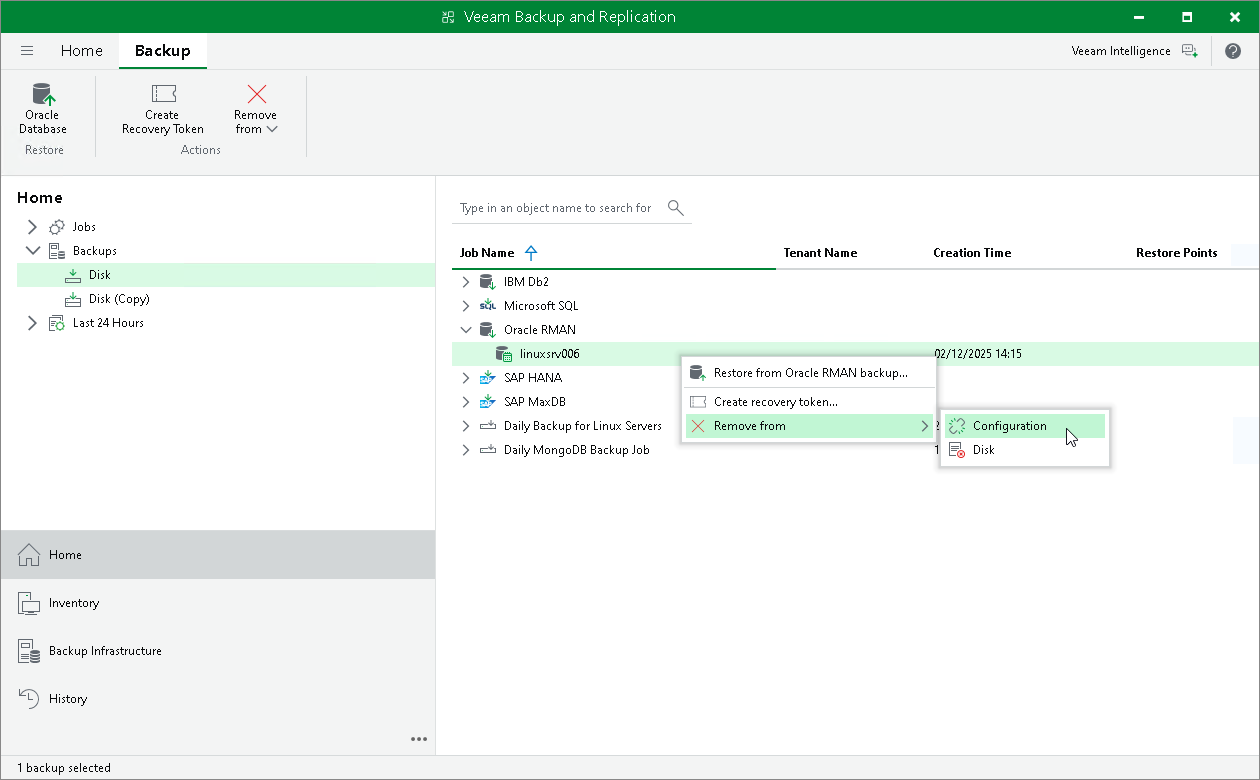Click the Microsoft SQL icon

(x=487, y=306)
